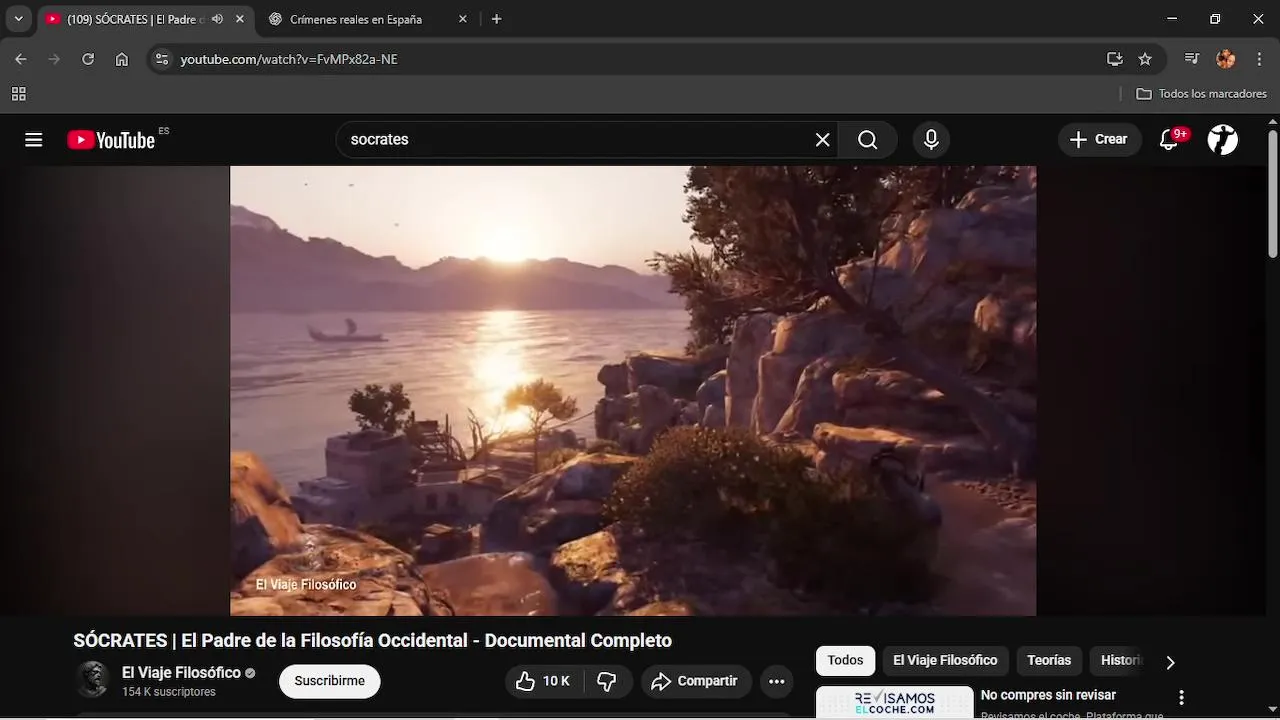Bookmark this page with the star
Screen dimensions: 1280x720
(1145, 59)
